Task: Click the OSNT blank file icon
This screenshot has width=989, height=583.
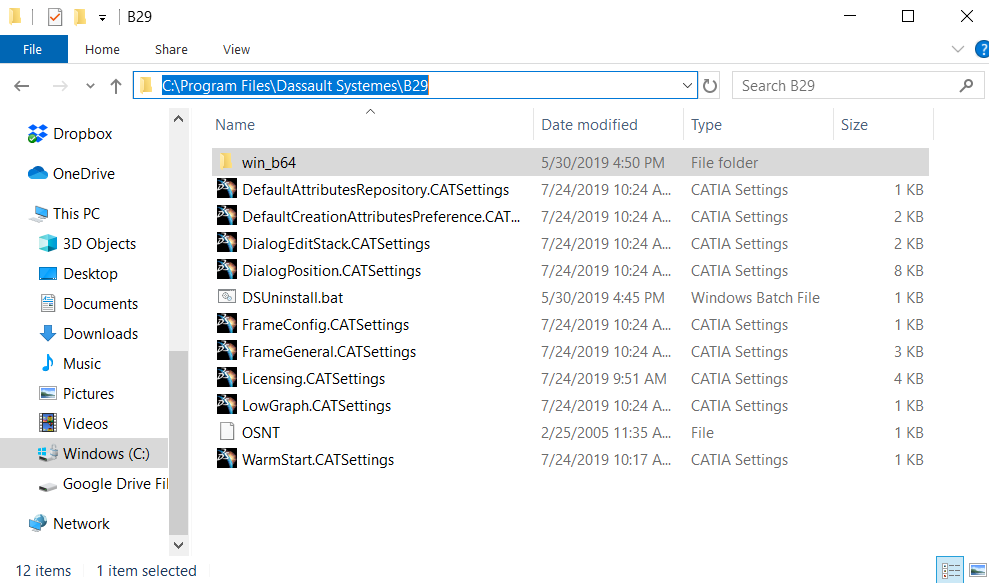Action: coord(226,432)
